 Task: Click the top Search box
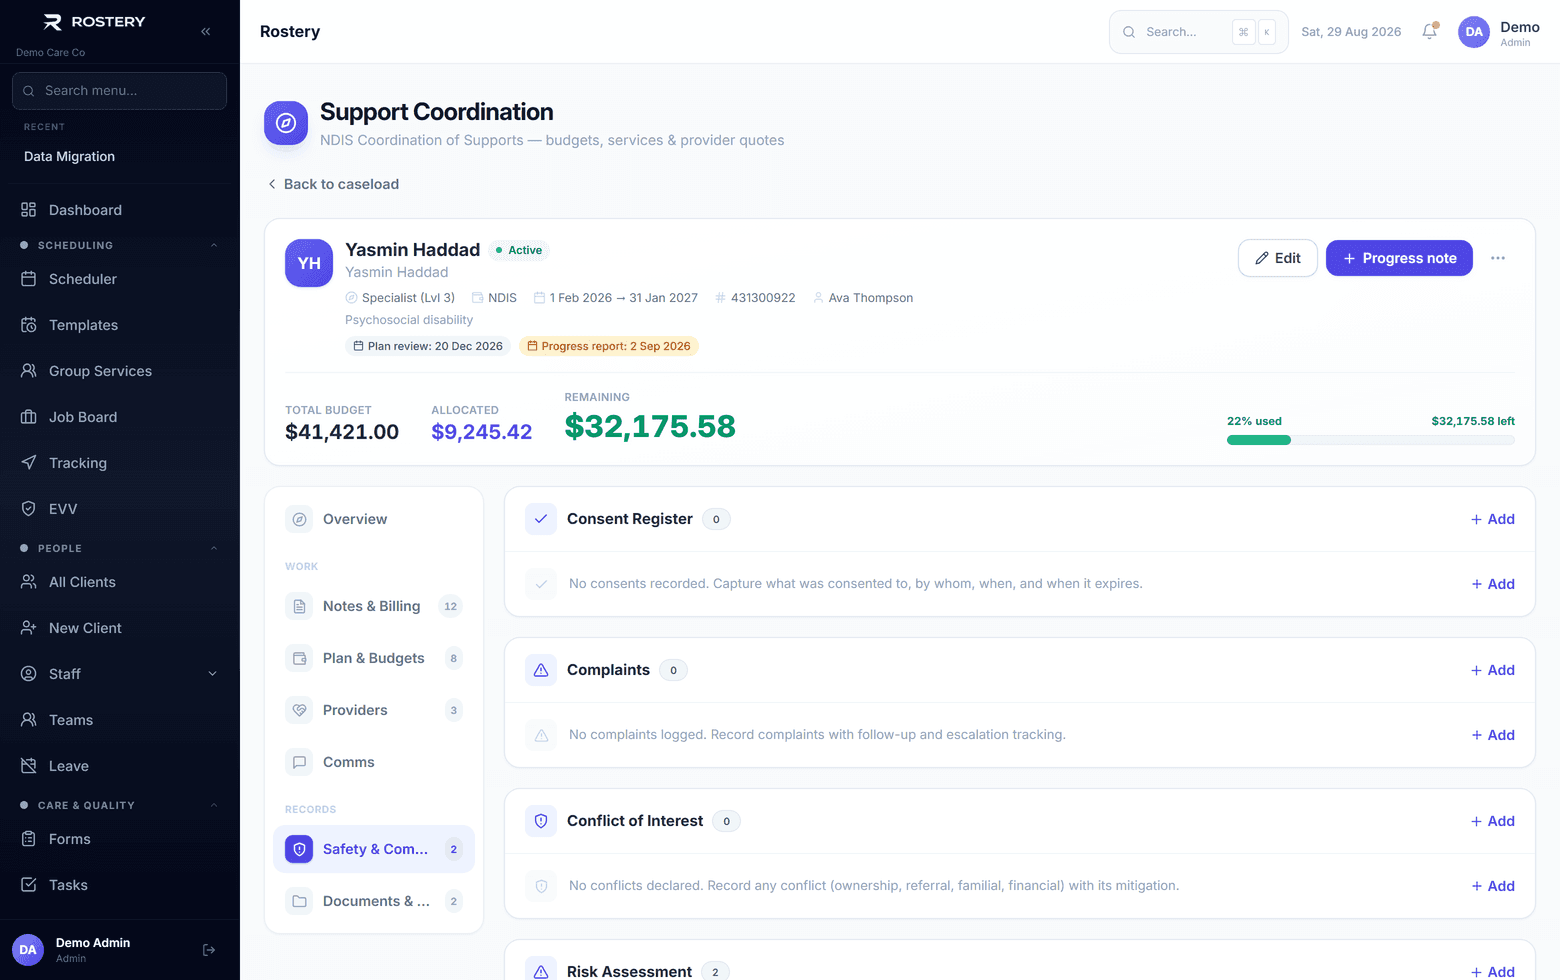pos(1198,32)
